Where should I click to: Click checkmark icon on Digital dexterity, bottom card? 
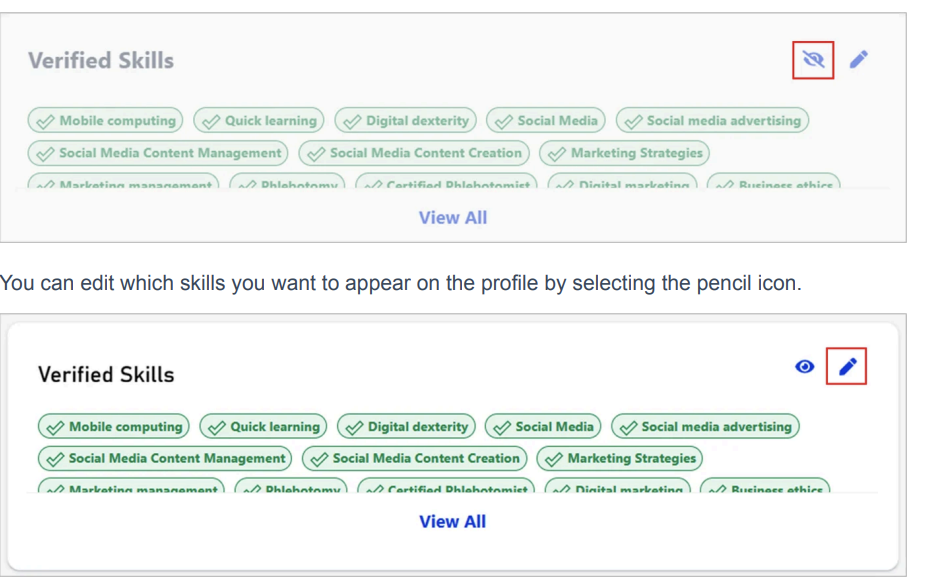pos(353,427)
